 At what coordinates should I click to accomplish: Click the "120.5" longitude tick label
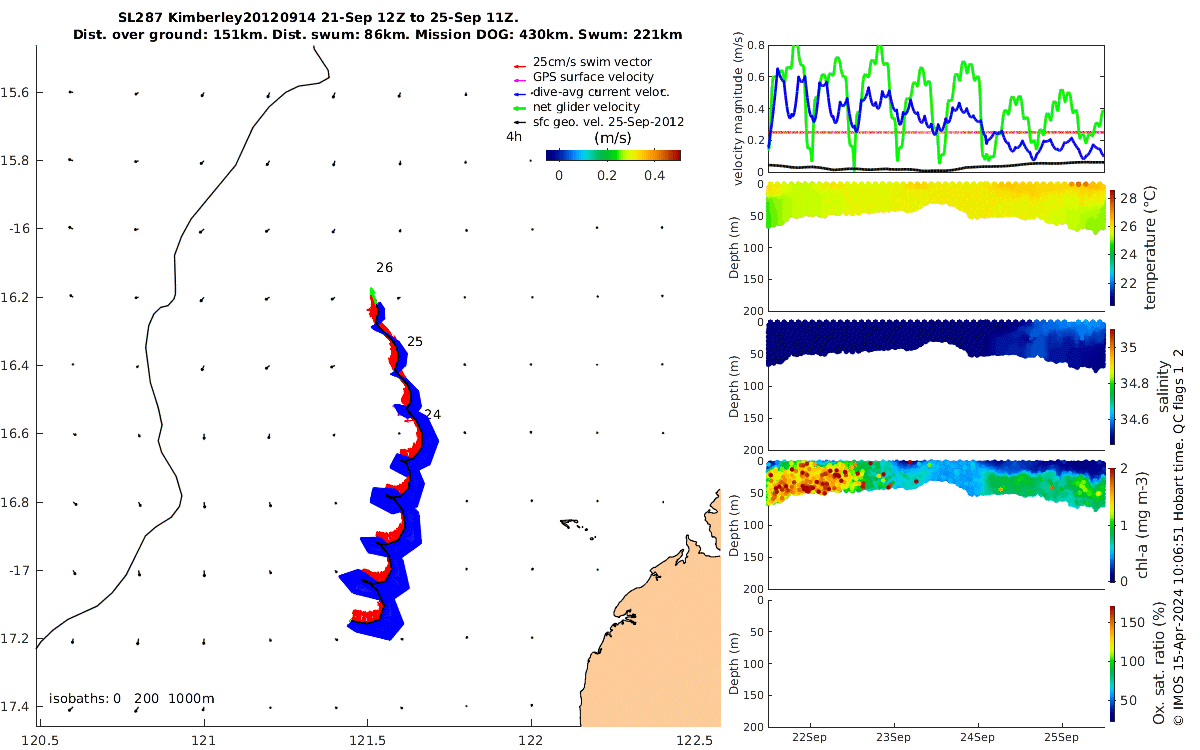pyautogui.click(x=39, y=740)
